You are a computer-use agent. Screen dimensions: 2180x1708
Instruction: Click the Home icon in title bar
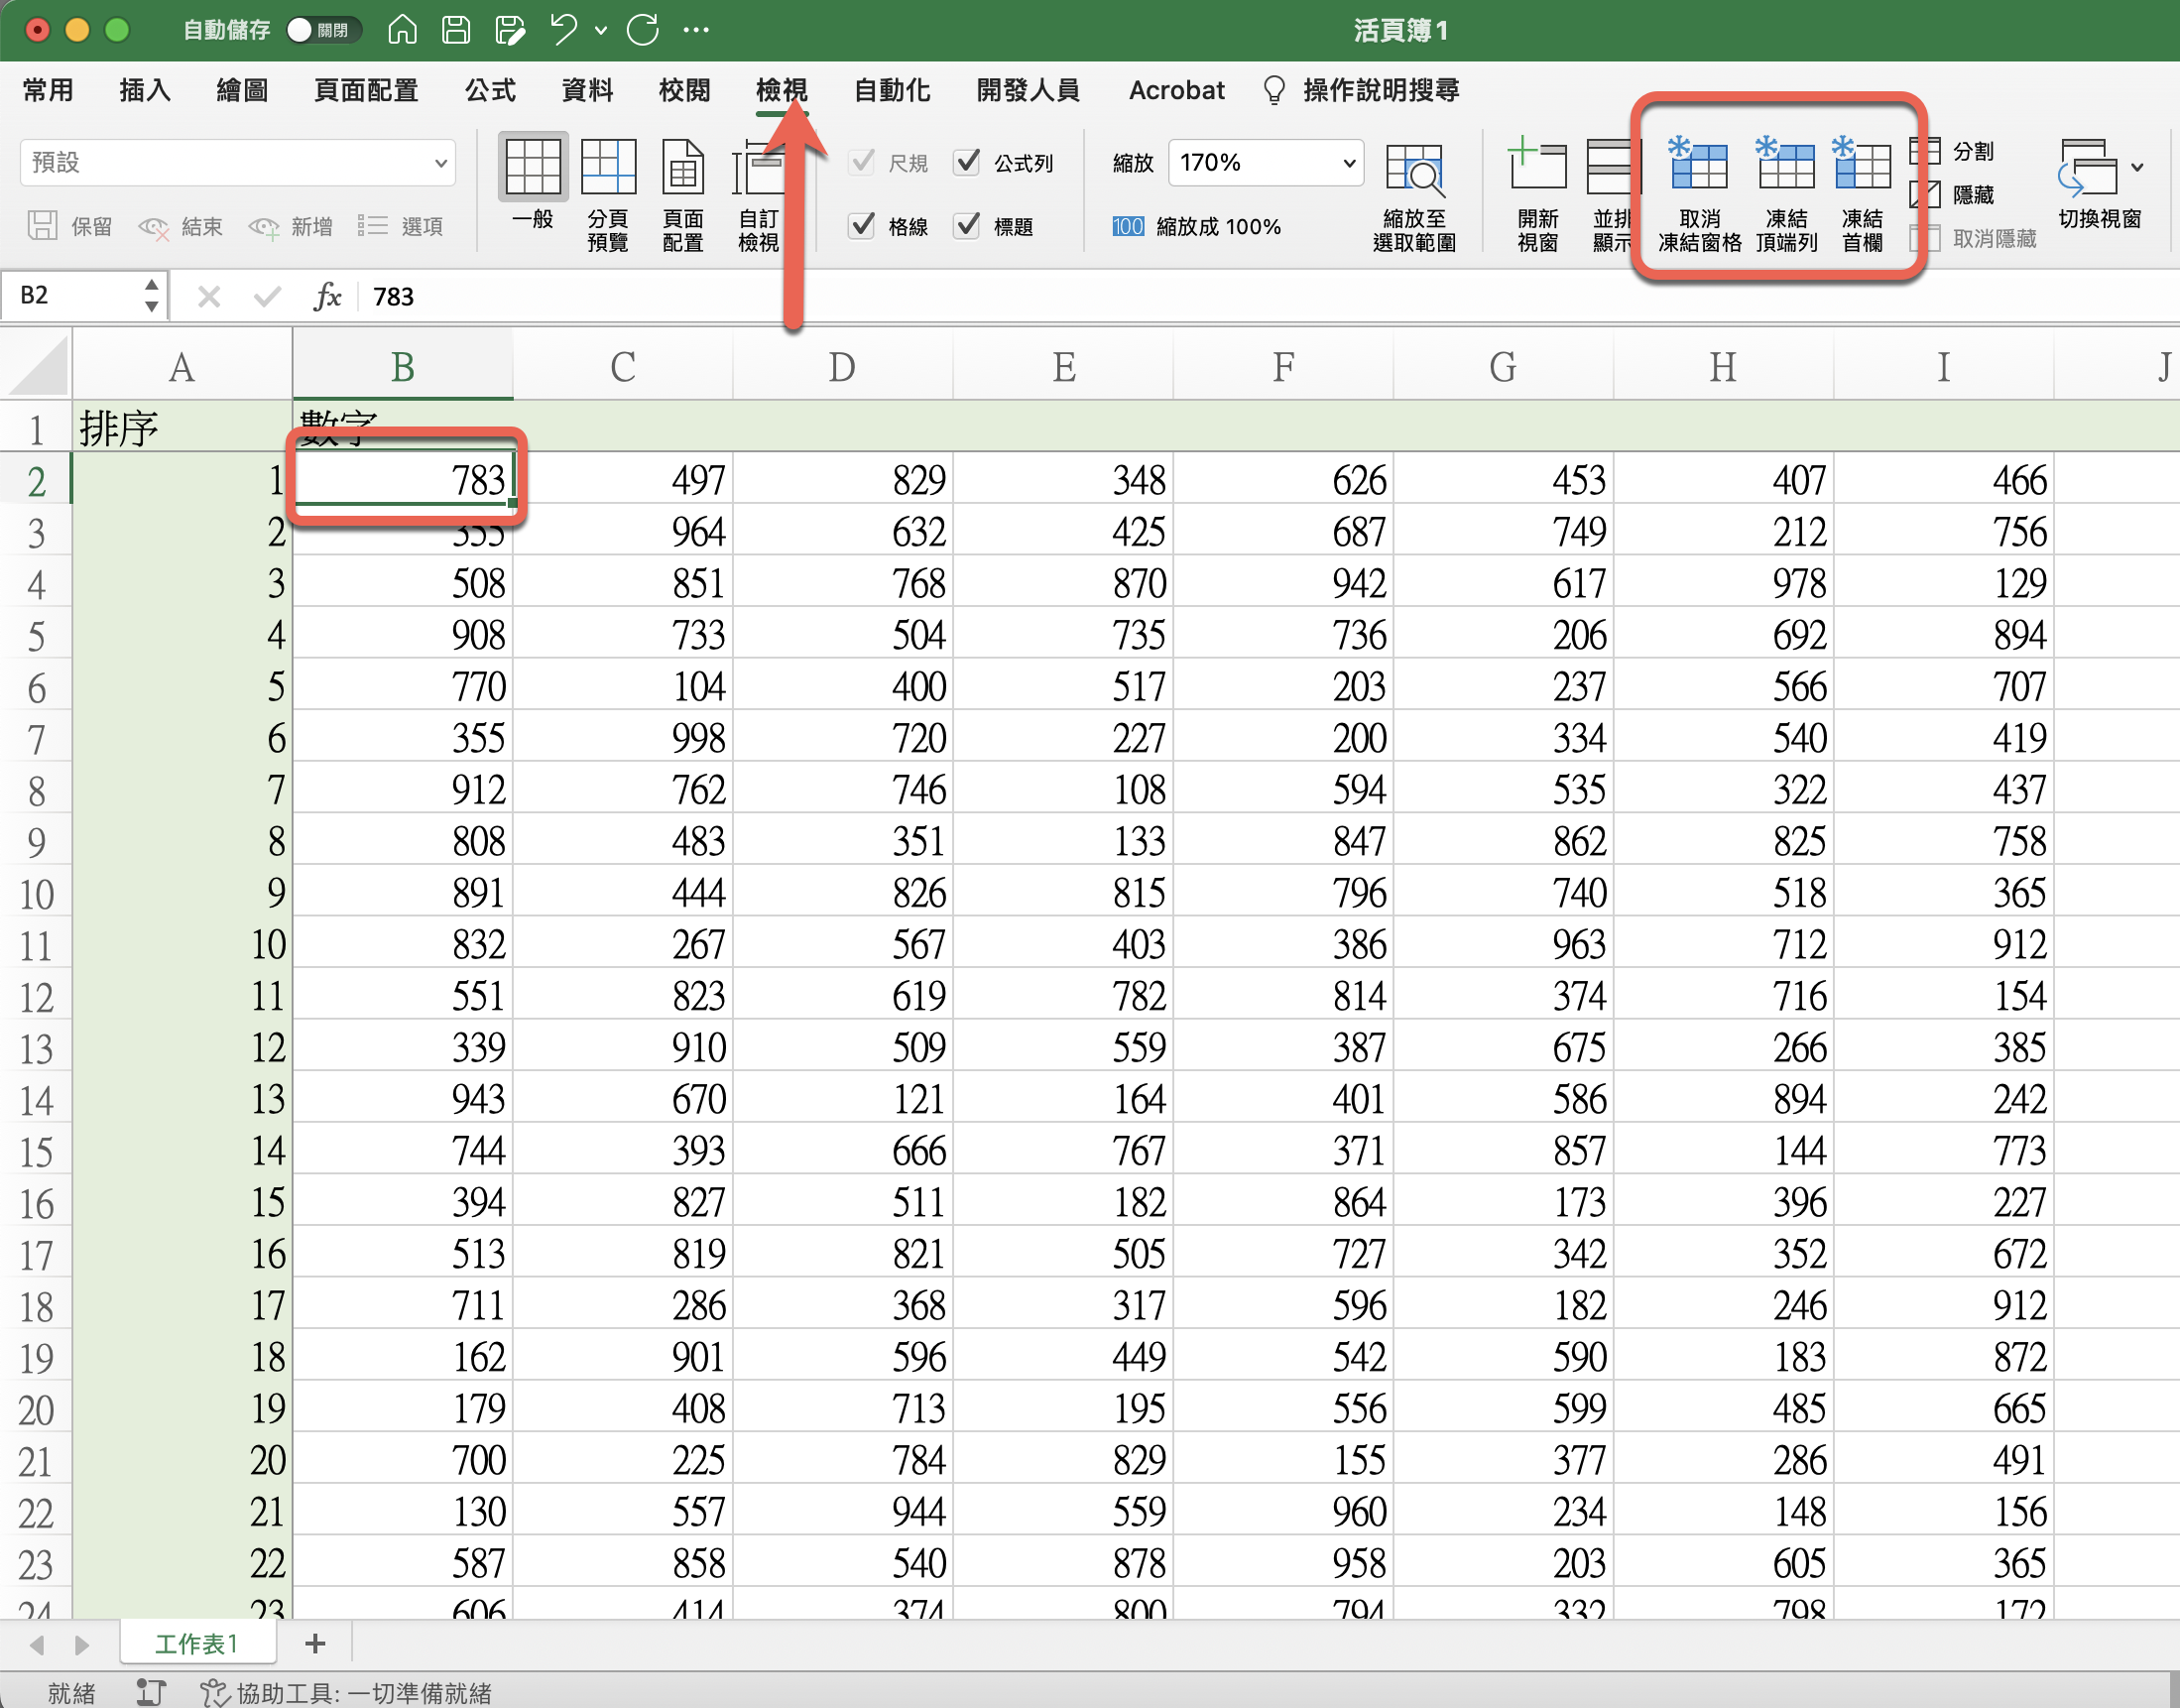[x=402, y=30]
